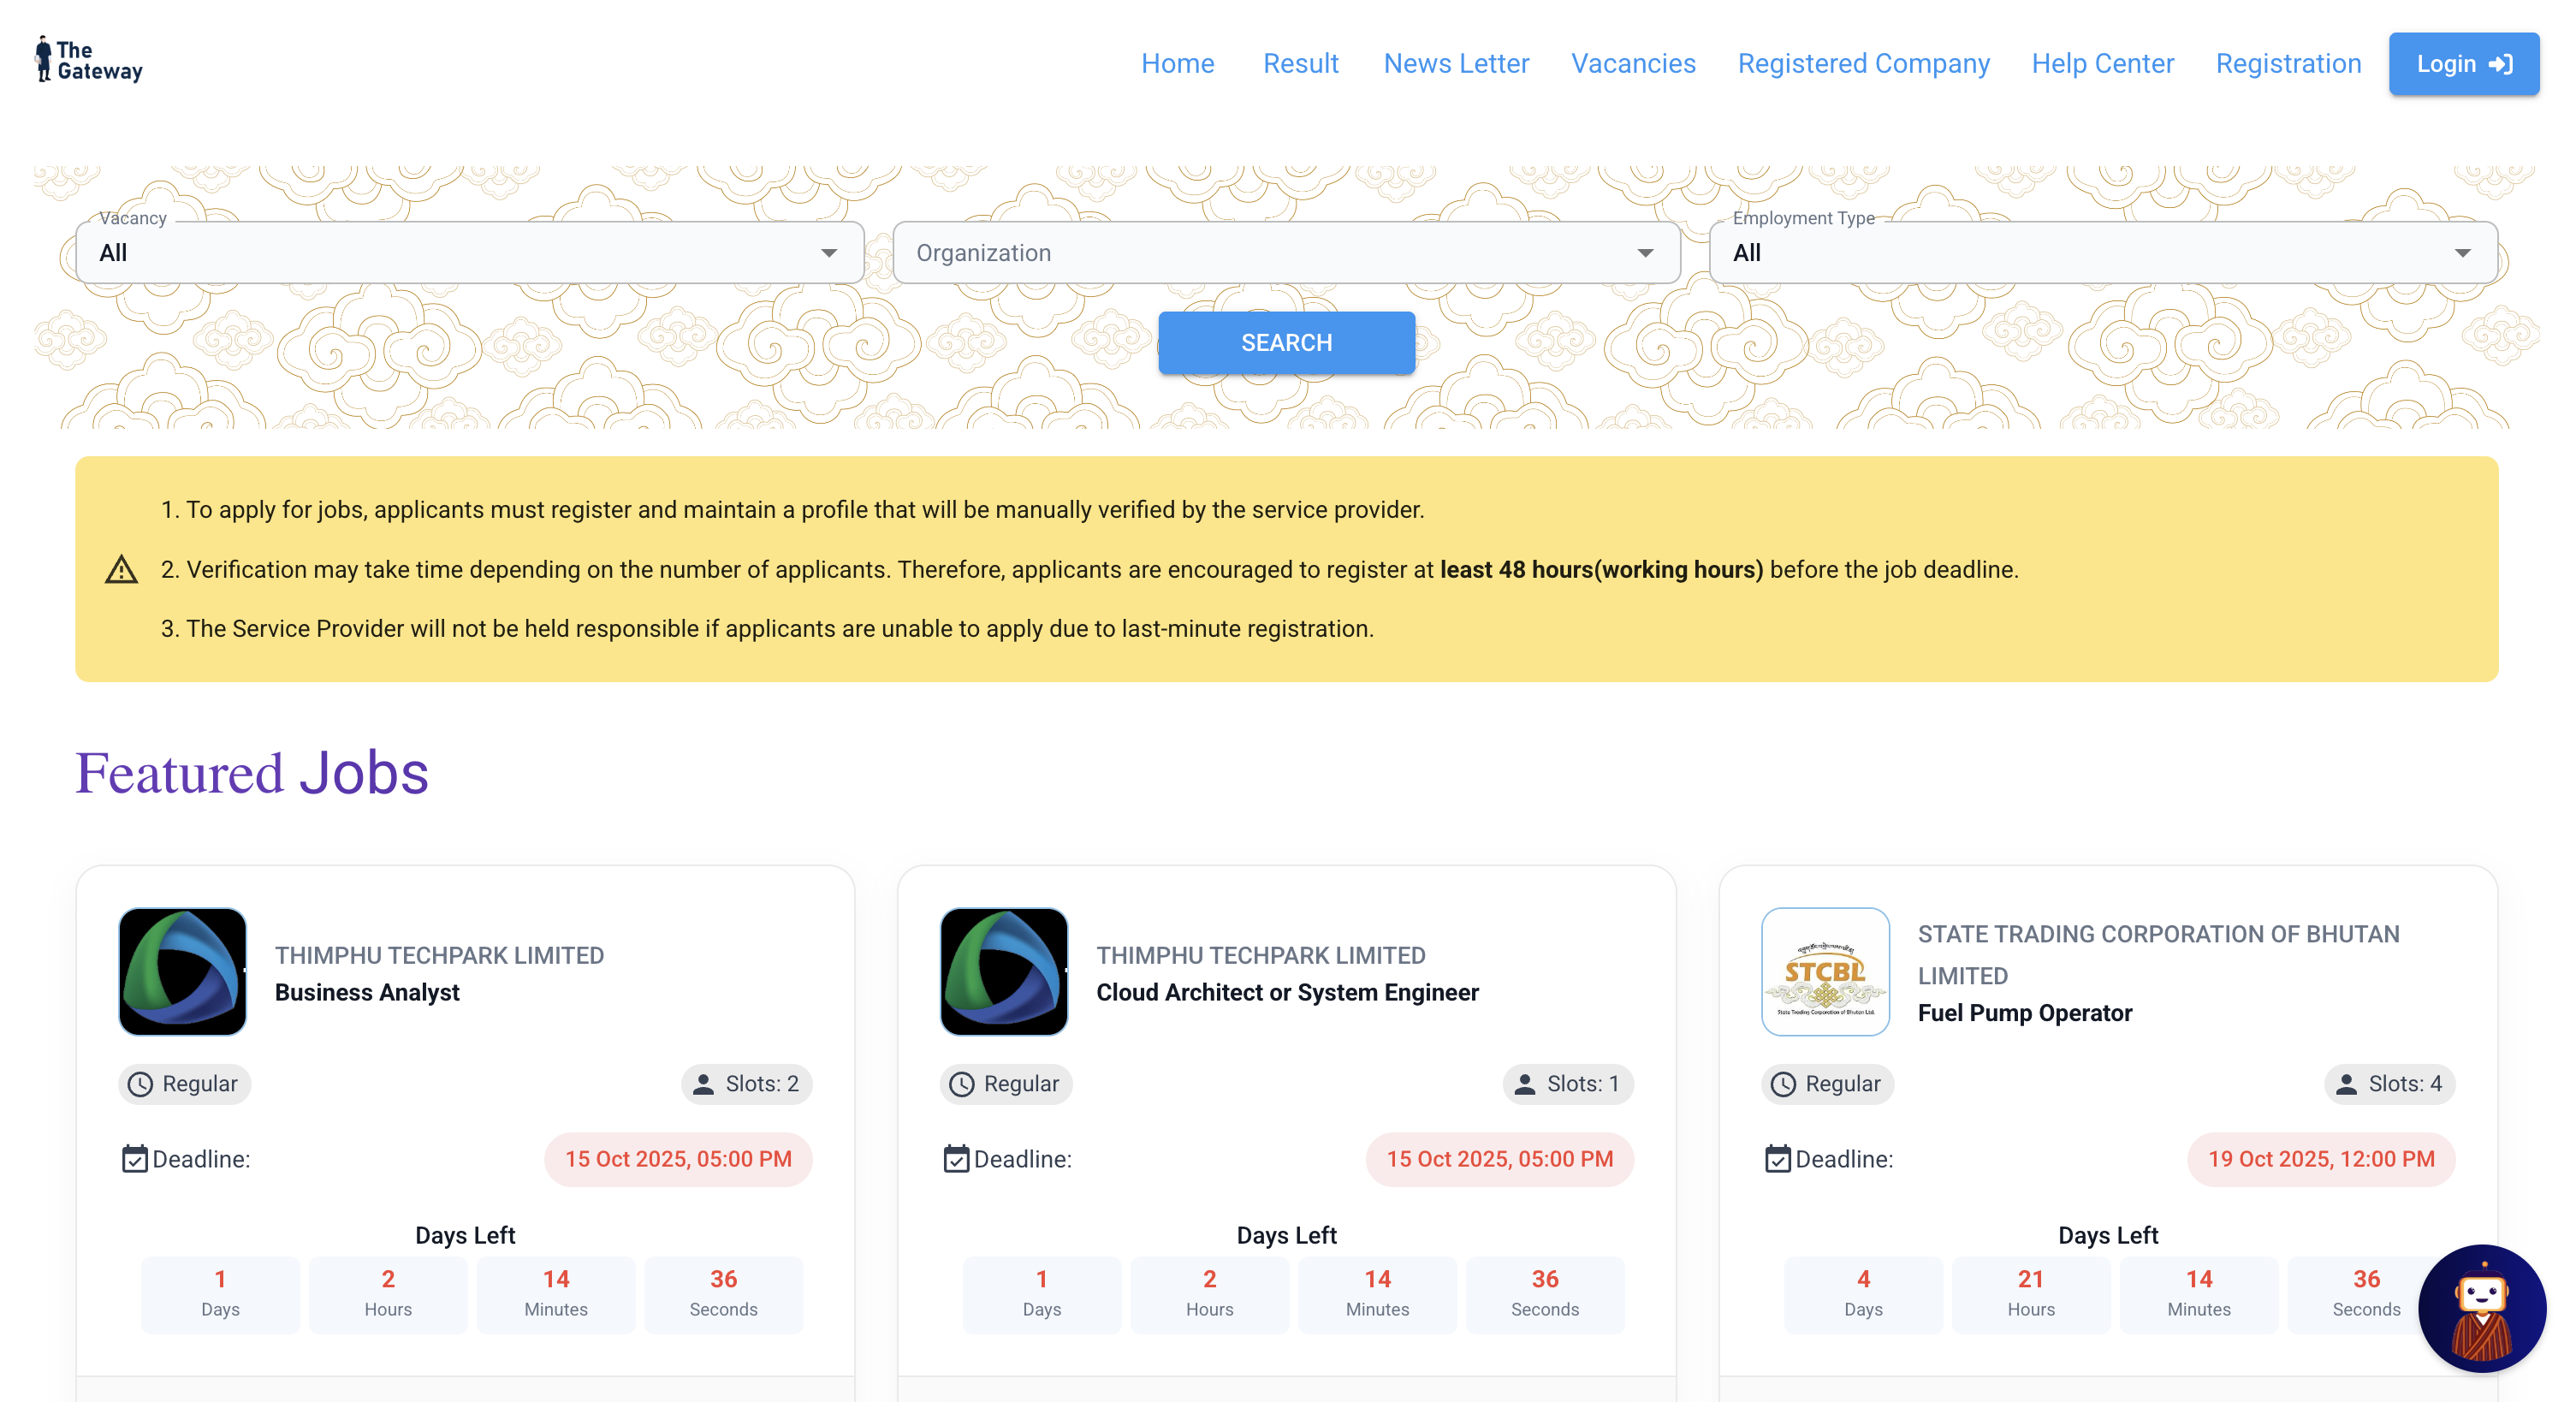Image resolution: width=2576 pixels, height=1402 pixels.
Task: Open the Registered Company page
Action: [x=1863, y=64]
